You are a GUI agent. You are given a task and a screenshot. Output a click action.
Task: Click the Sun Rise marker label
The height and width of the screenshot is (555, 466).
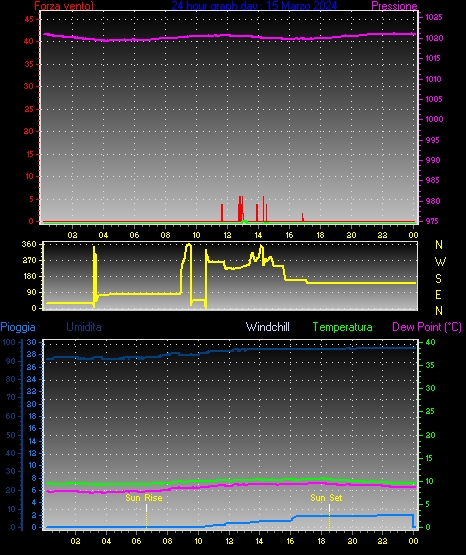144,498
